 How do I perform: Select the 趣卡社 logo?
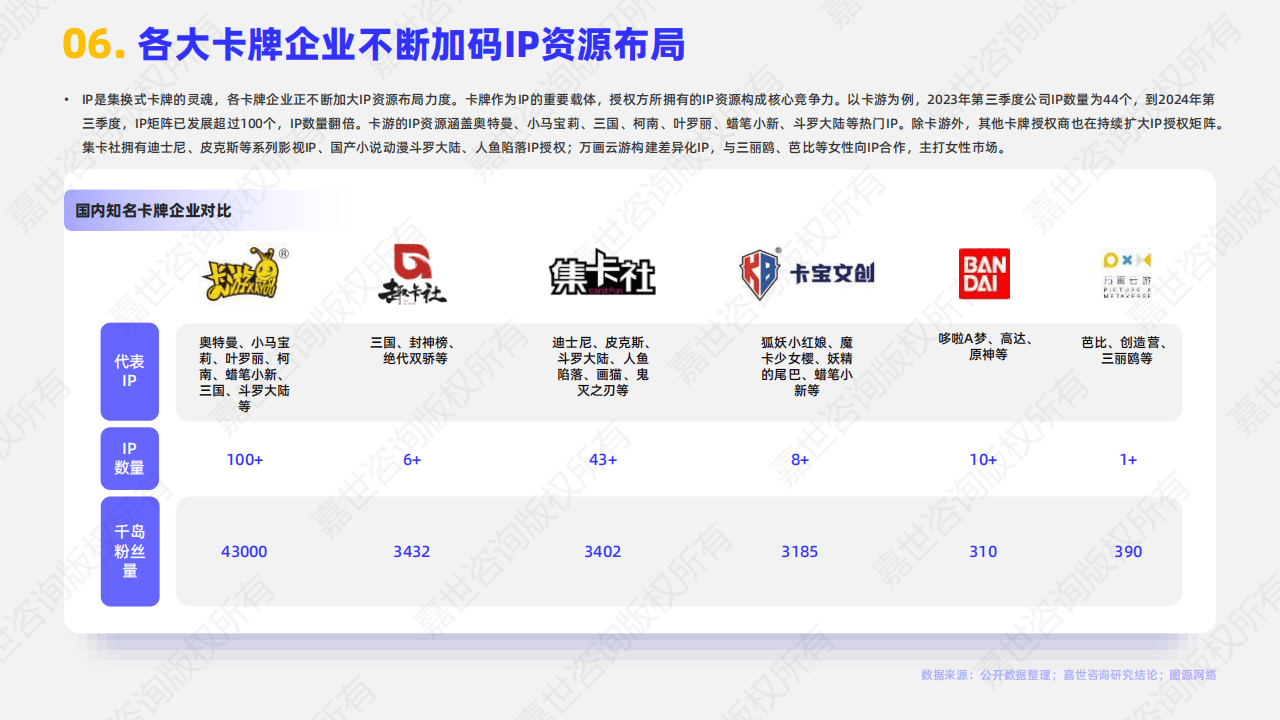(x=414, y=273)
